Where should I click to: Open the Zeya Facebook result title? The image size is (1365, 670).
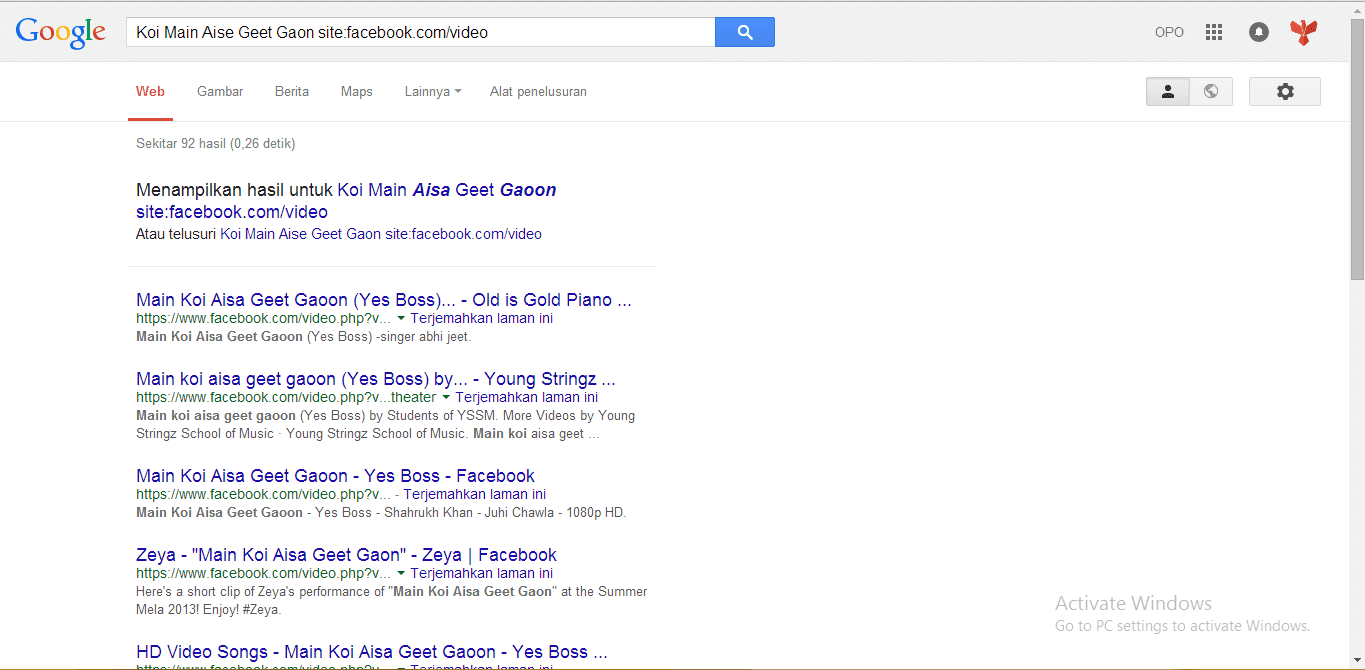tap(346, 555)
